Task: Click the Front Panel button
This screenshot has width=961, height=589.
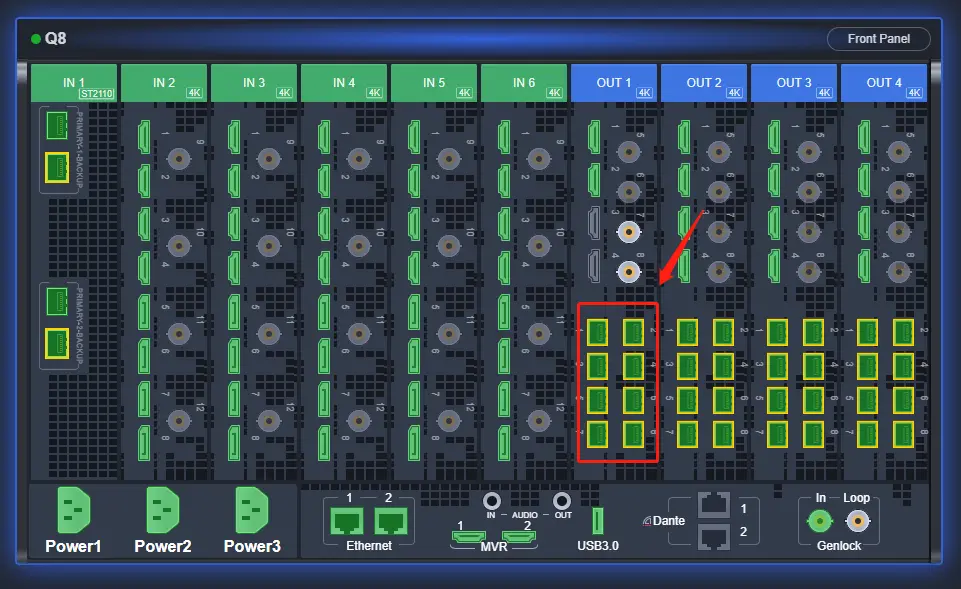Action: (878, 39)
